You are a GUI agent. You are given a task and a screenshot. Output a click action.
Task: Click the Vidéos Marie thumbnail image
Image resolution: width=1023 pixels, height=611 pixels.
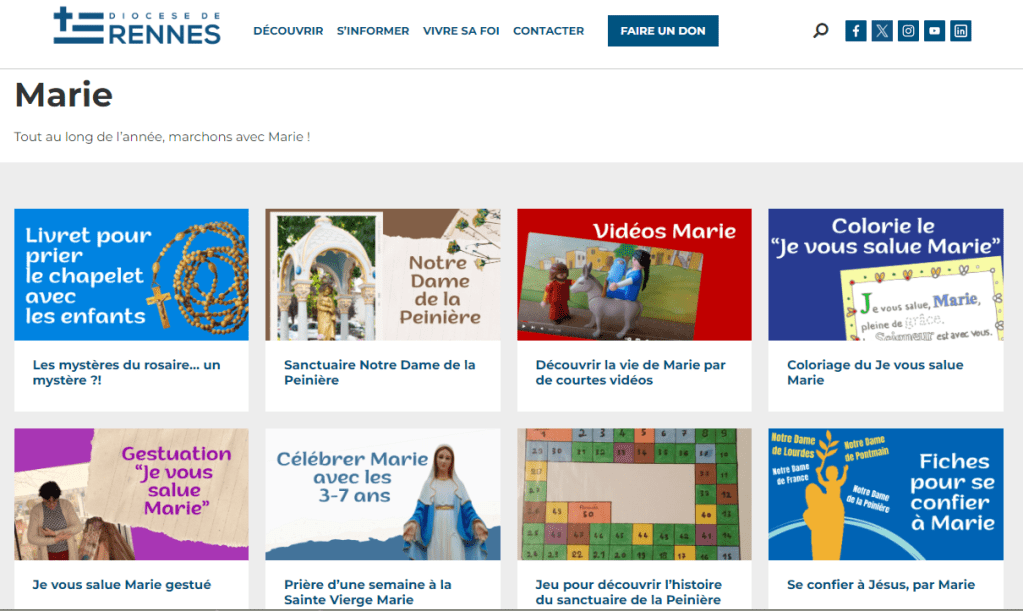point(634,275)
